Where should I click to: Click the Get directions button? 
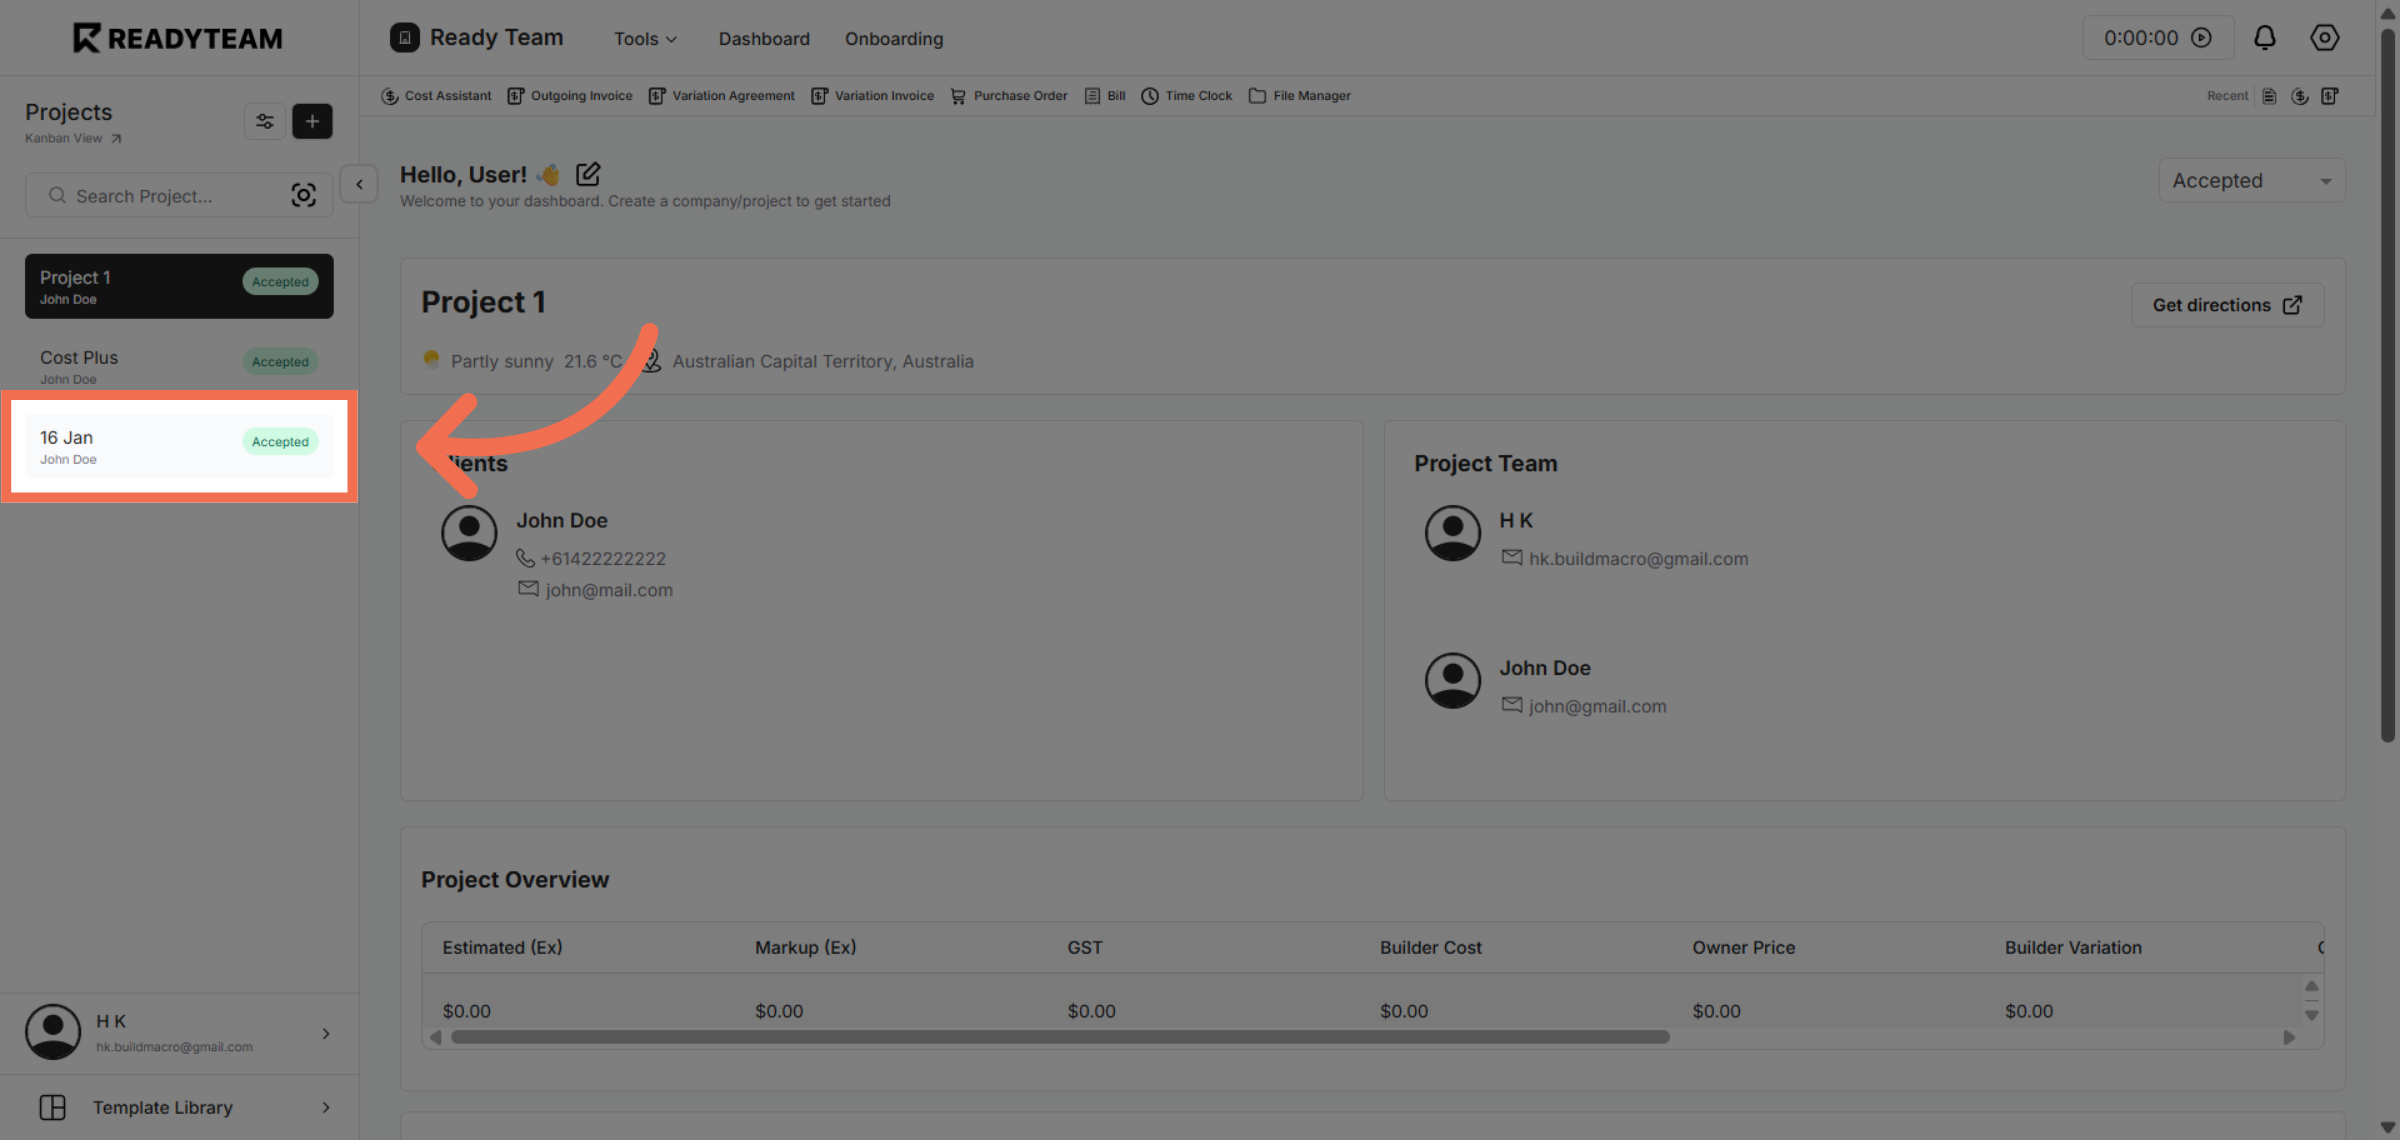(x=2227, y=305)
